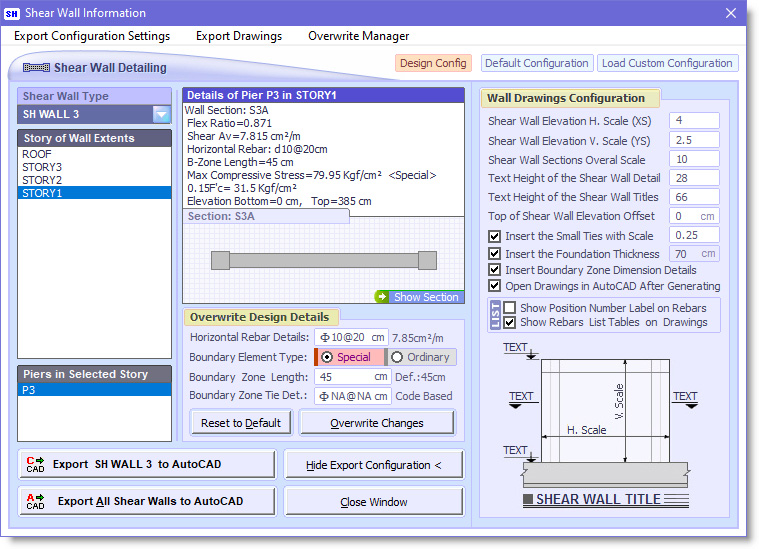Uncheck Open Drawings in AutoCAD After Generating
This screenshot has height=549, width=759.
pyautogui.click(x=495, y=286)
